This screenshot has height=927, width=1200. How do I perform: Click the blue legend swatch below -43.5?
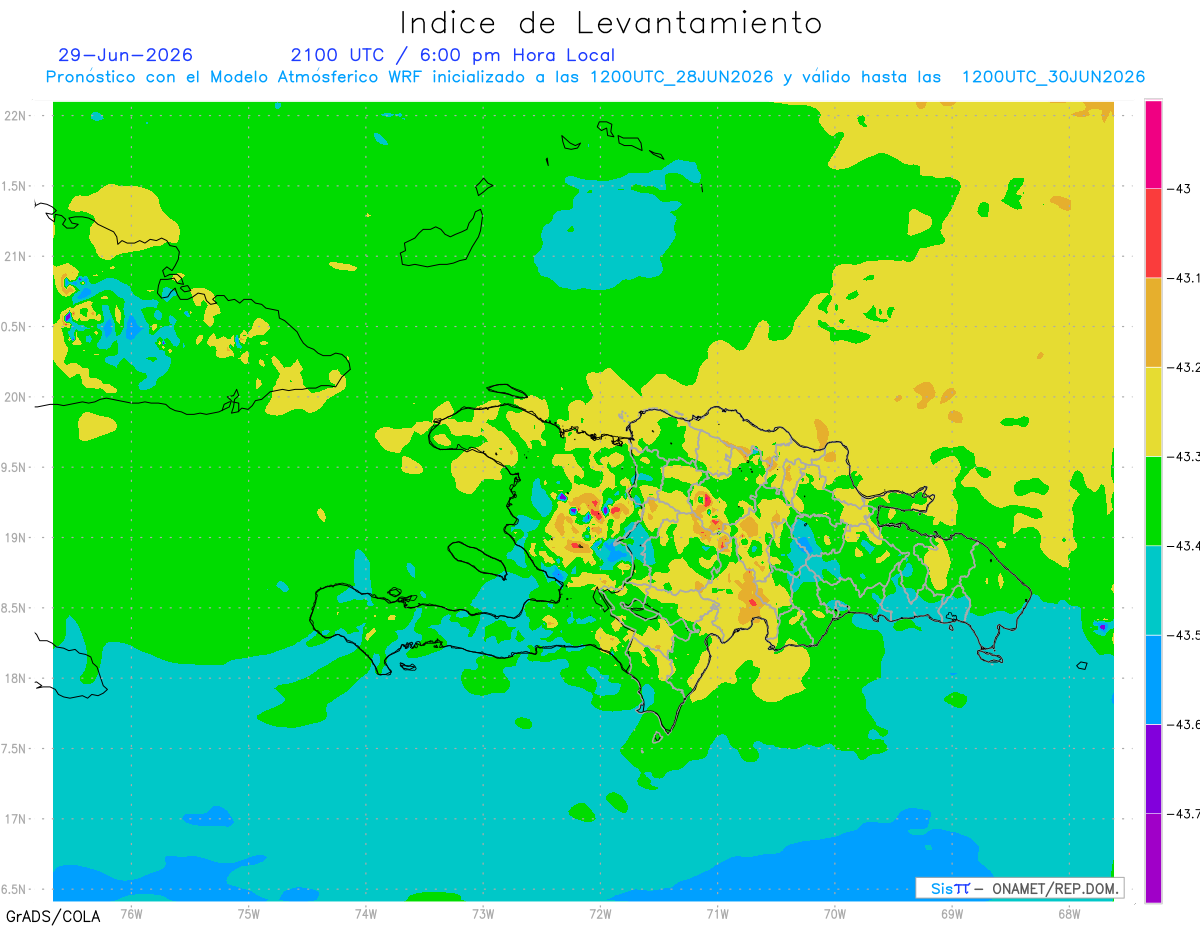point(1153,679)
